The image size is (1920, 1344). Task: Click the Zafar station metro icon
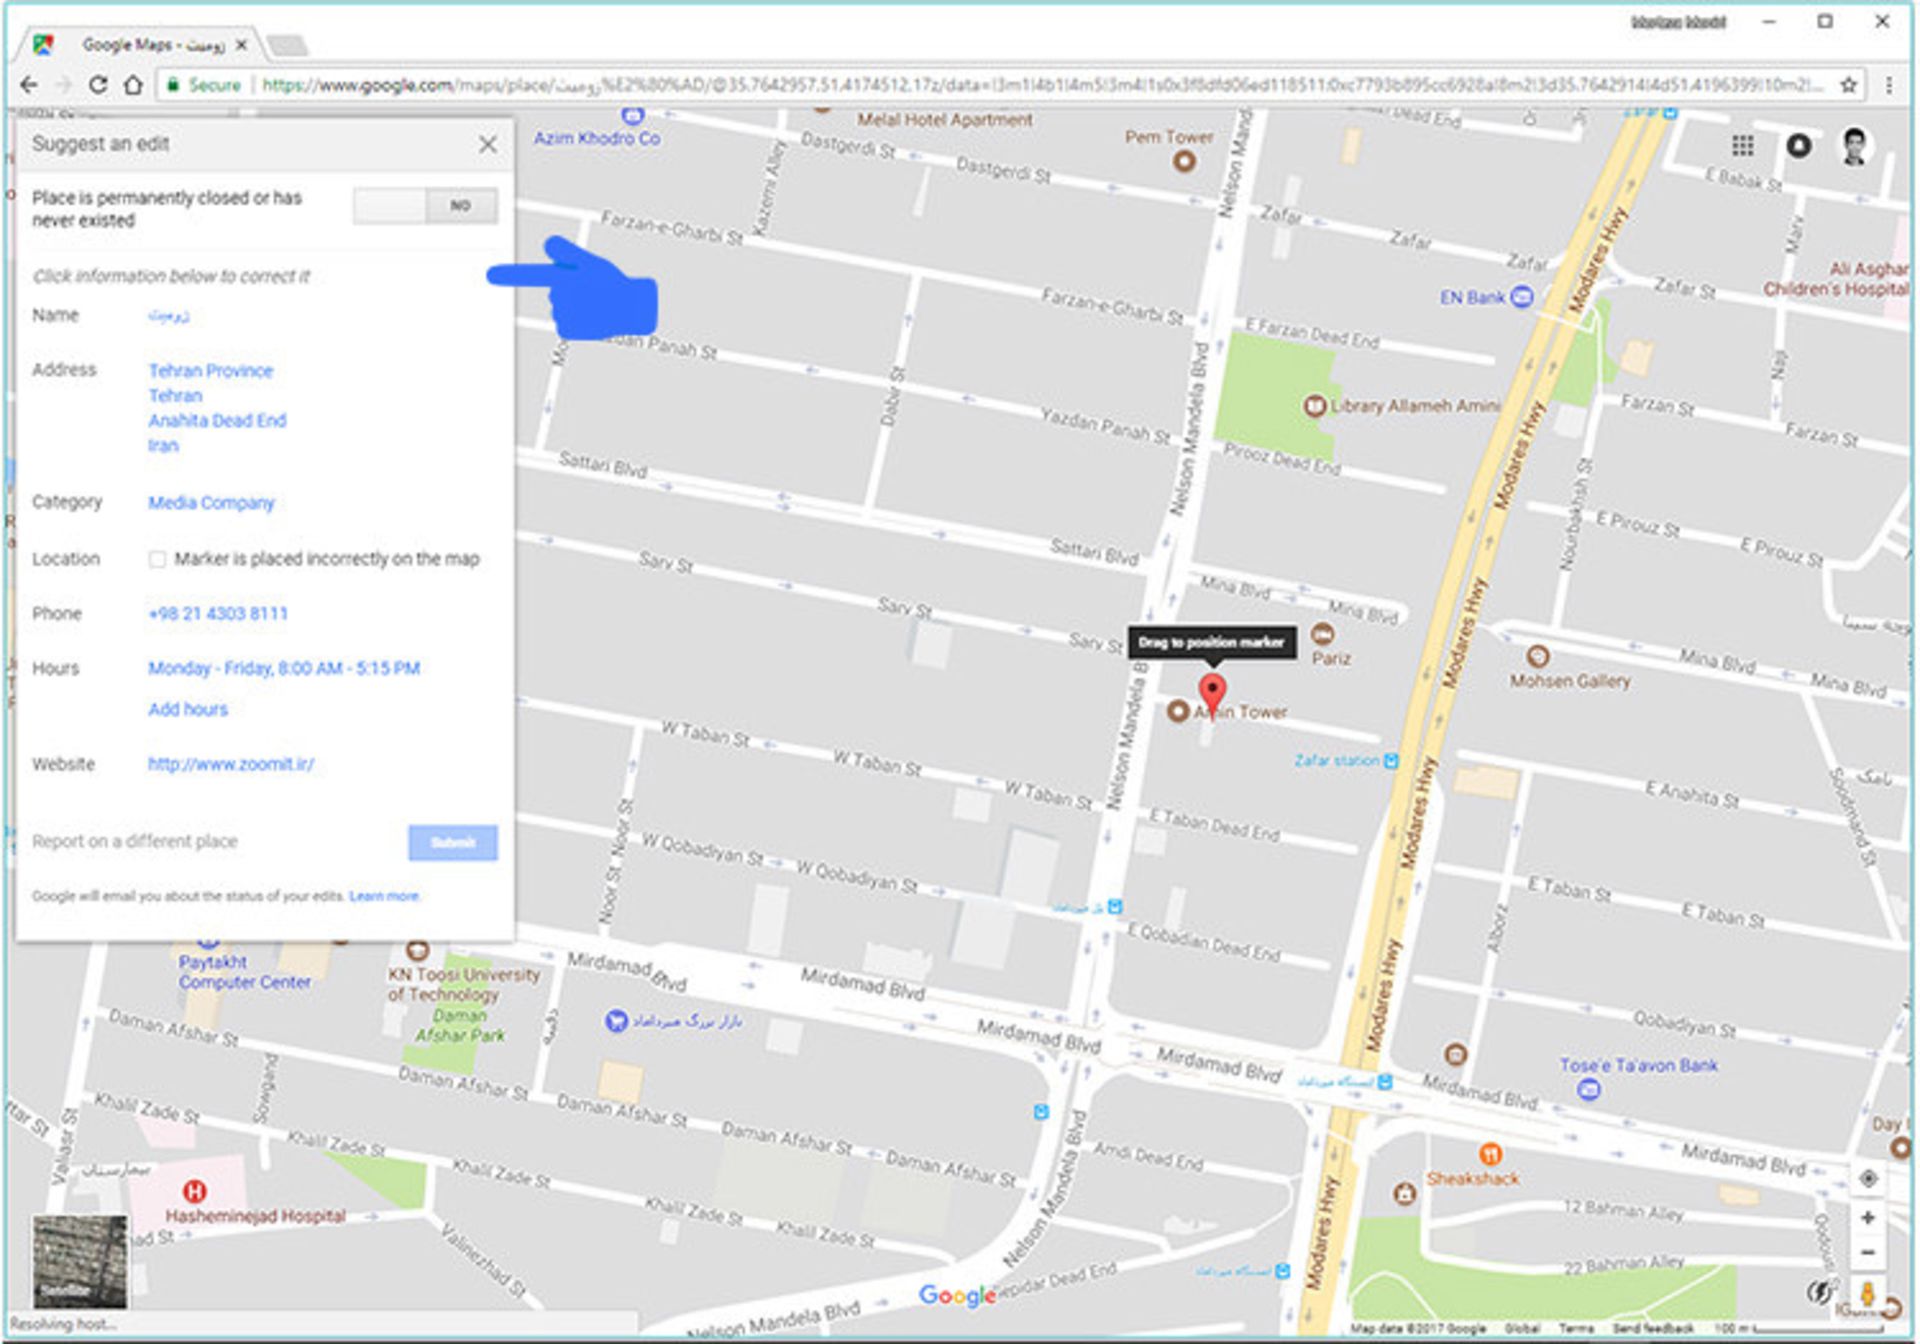1390,761
